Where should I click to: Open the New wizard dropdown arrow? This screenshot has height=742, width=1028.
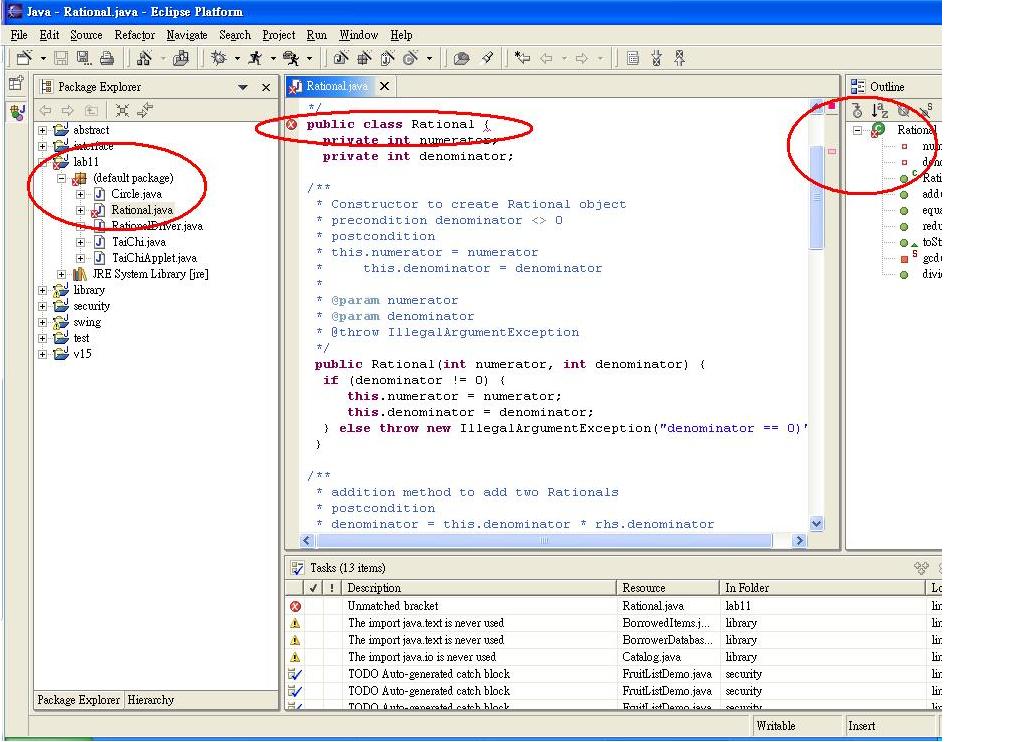point(43,59)
